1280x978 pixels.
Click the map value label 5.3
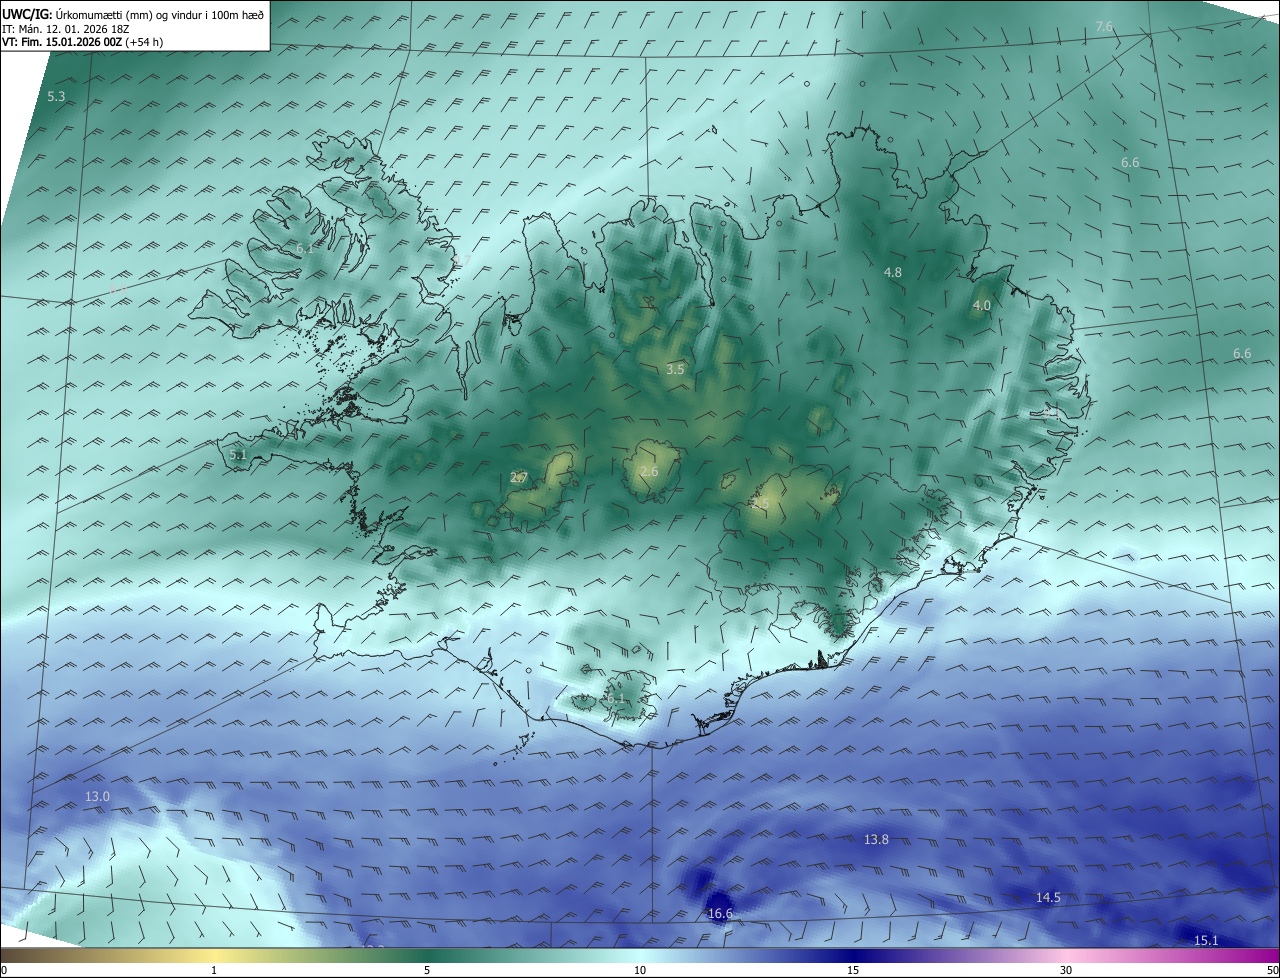(56, 97)
